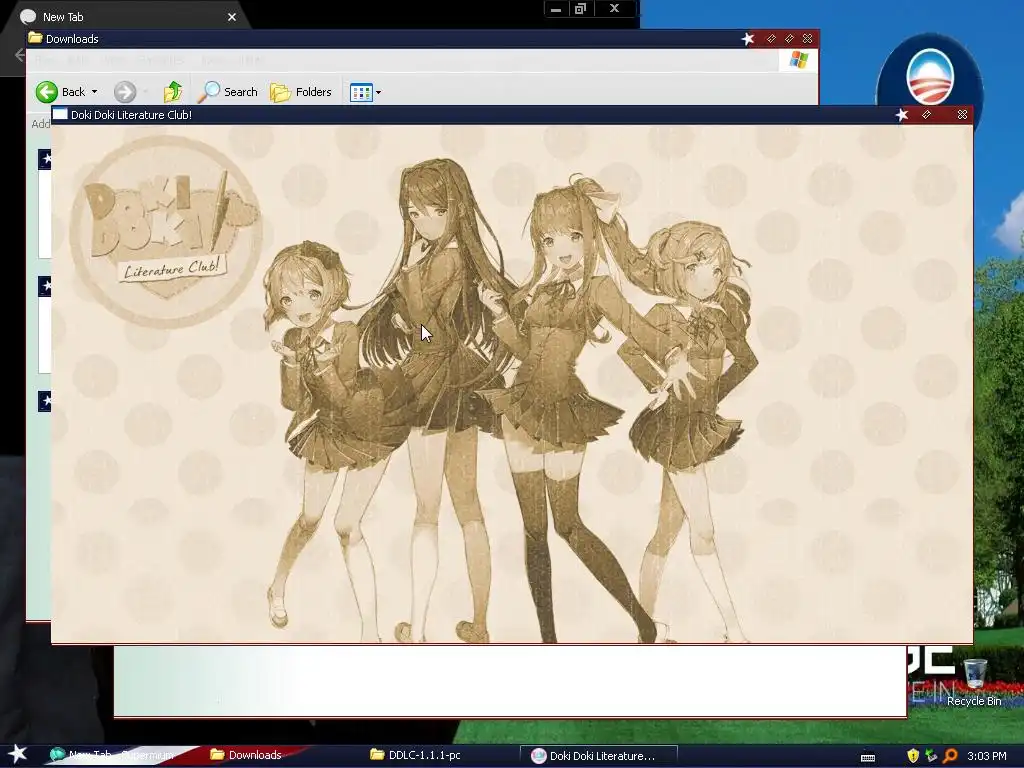
Task: Click the network connection tray icon
Action: [931, 756]
